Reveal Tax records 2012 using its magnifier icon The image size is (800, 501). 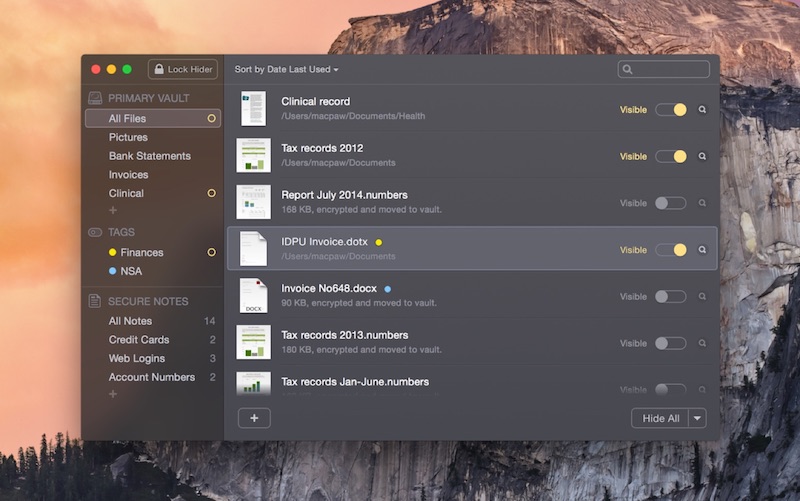702,156
